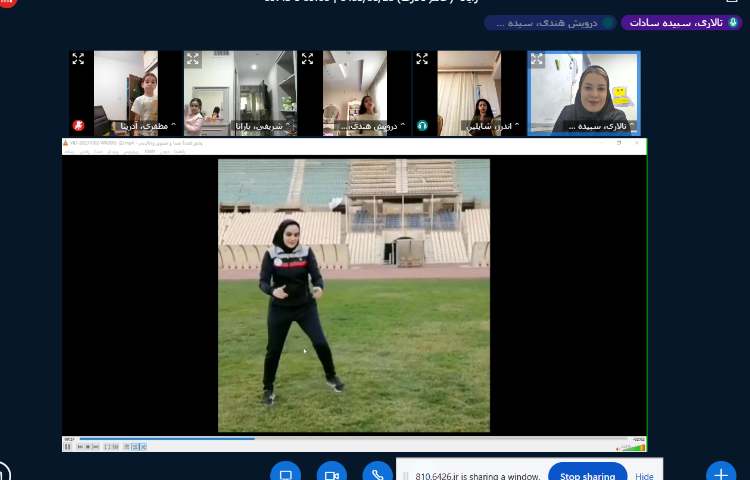Toggle VLC loop button in control bar
The width and height of the screenshot is (750, 480).
(x=135, y=447)
